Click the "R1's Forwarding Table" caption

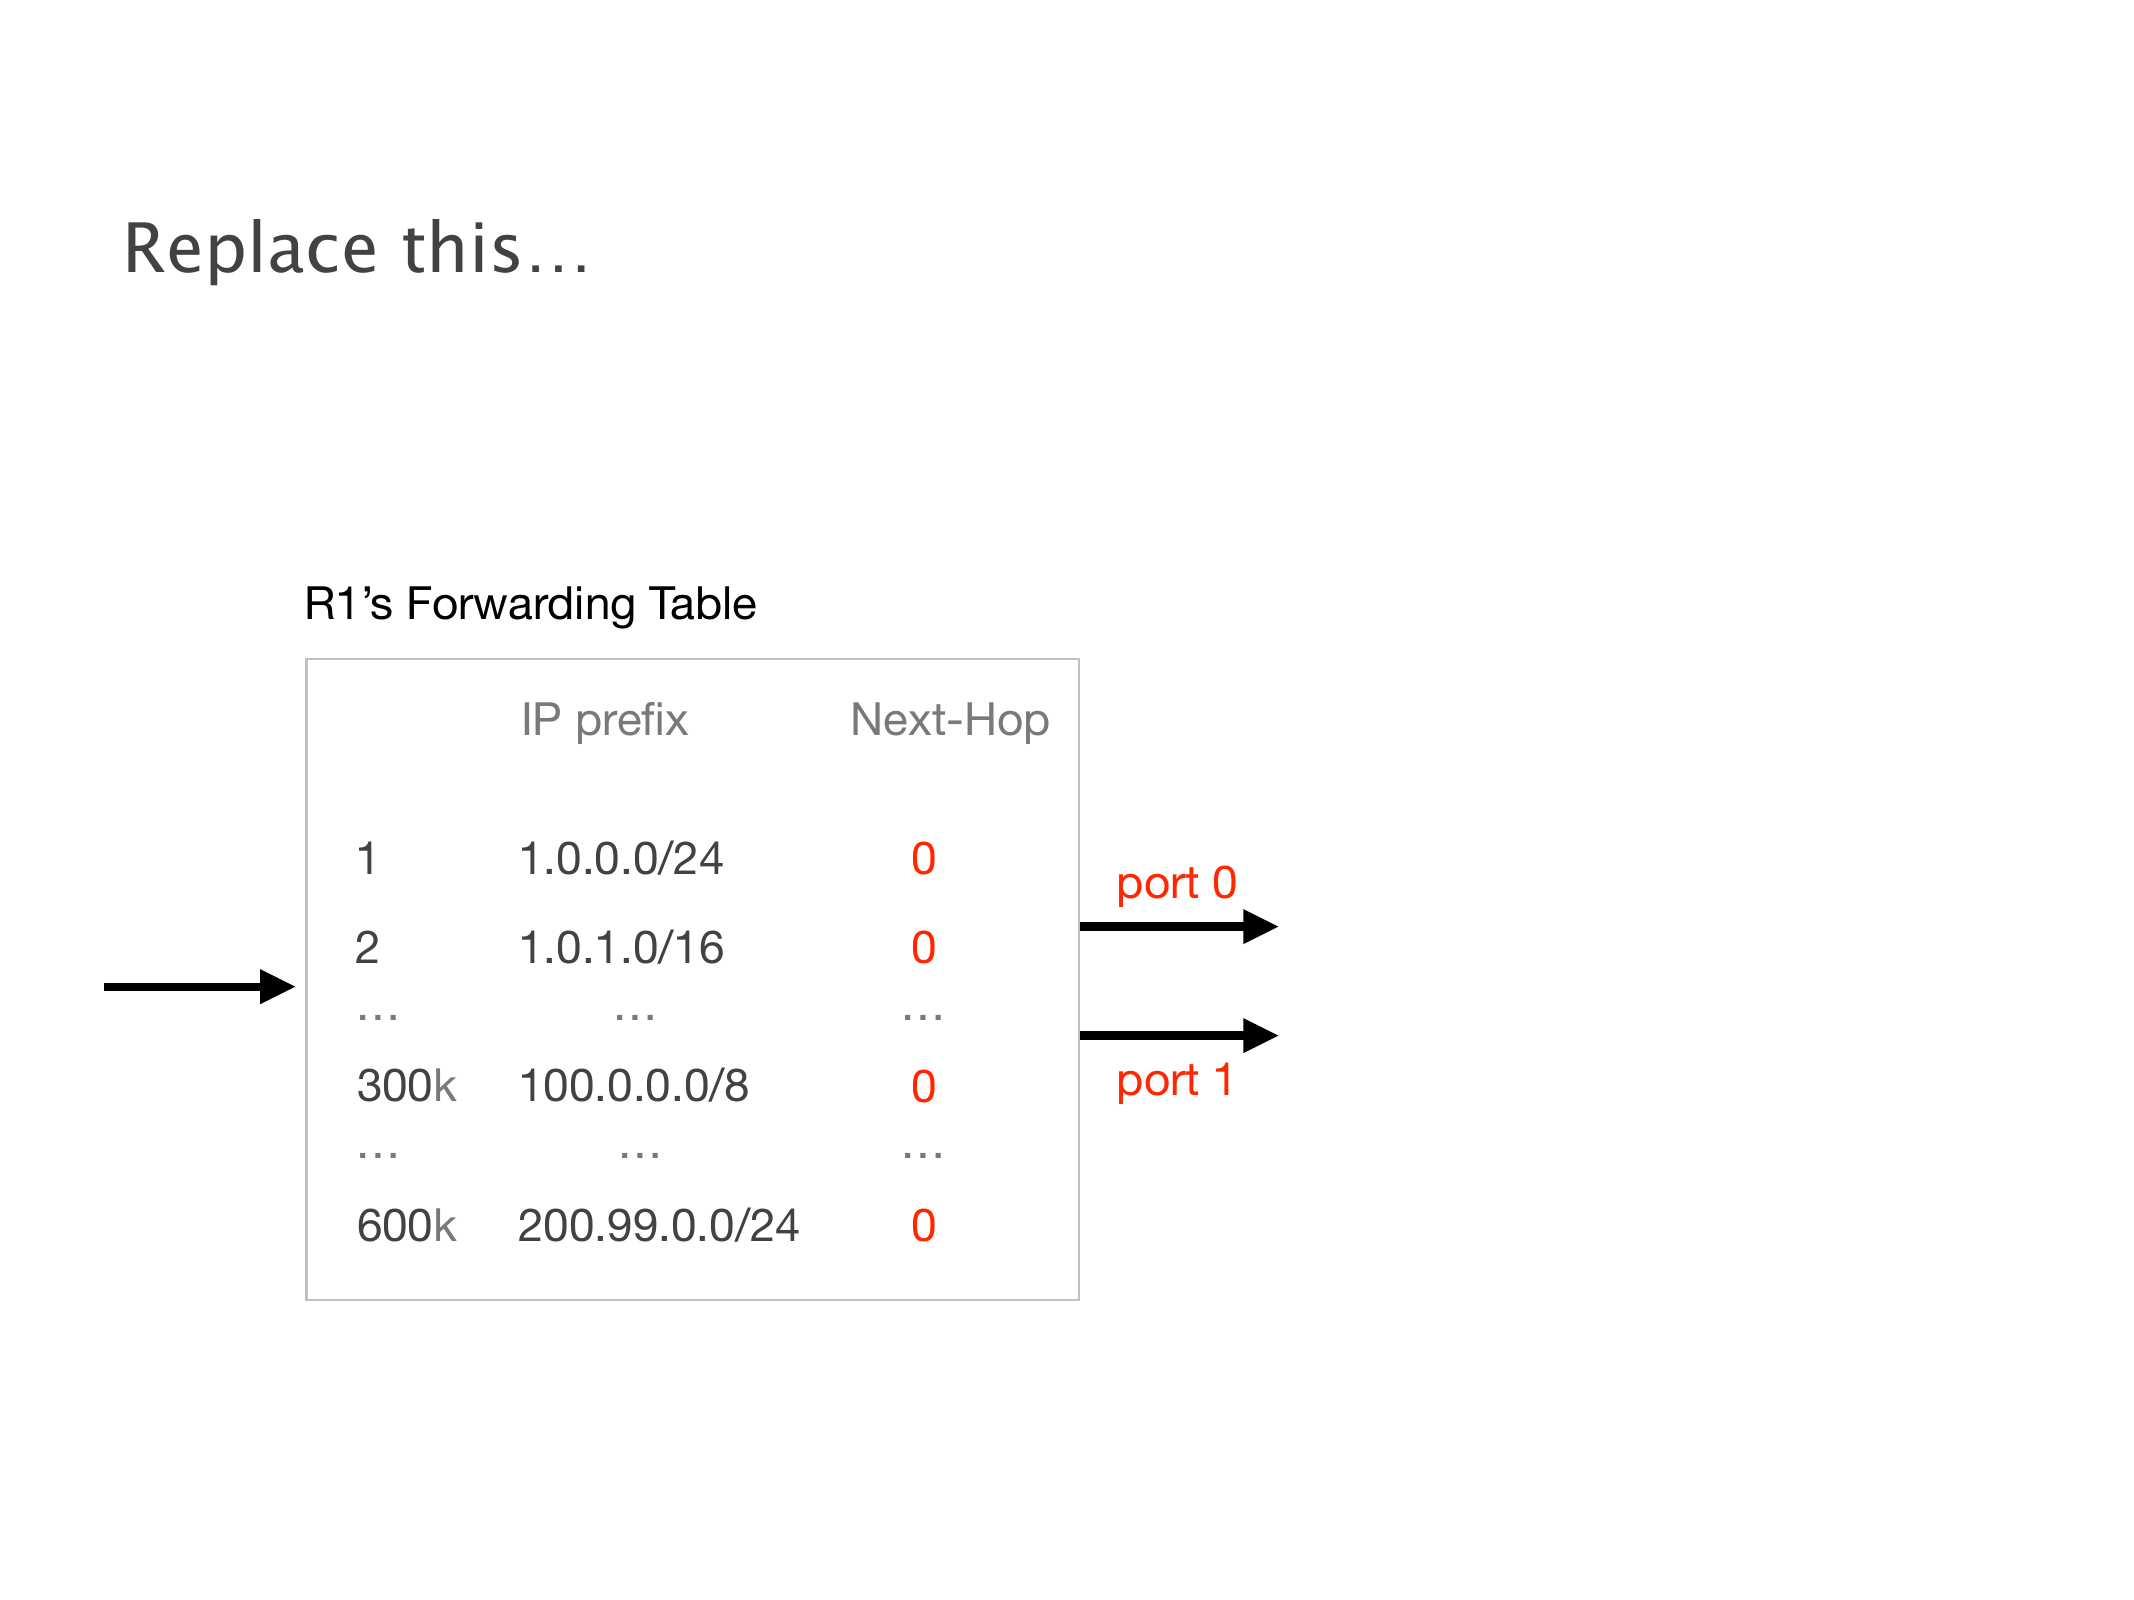[530, 604]
